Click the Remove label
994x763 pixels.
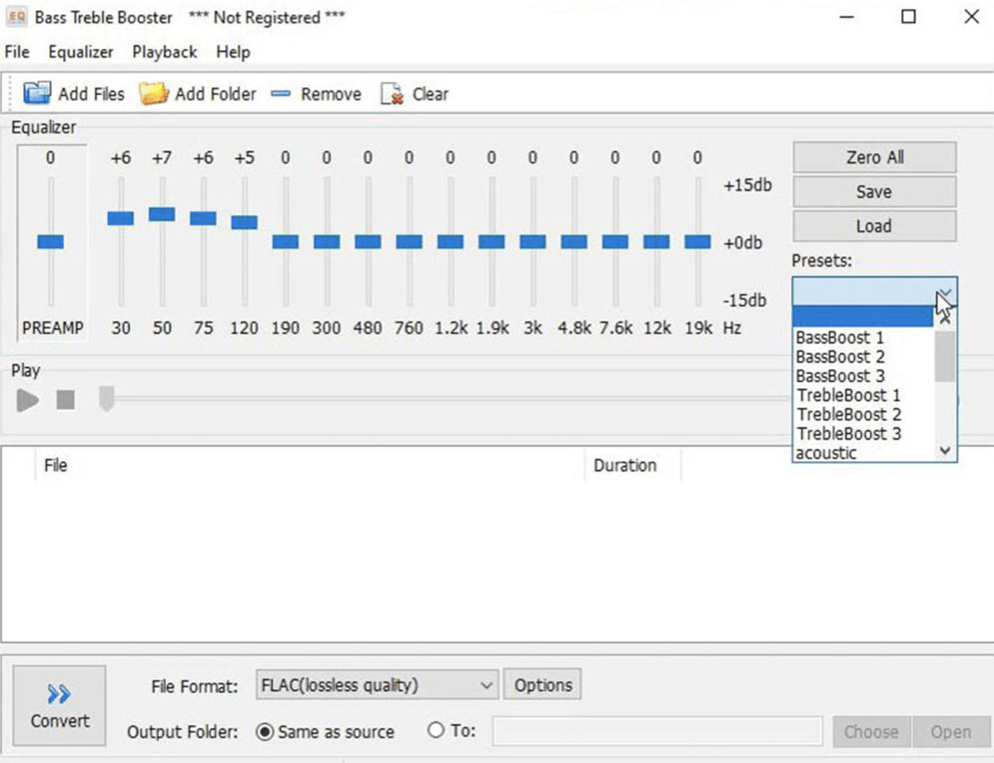click(x=331, y=94)
